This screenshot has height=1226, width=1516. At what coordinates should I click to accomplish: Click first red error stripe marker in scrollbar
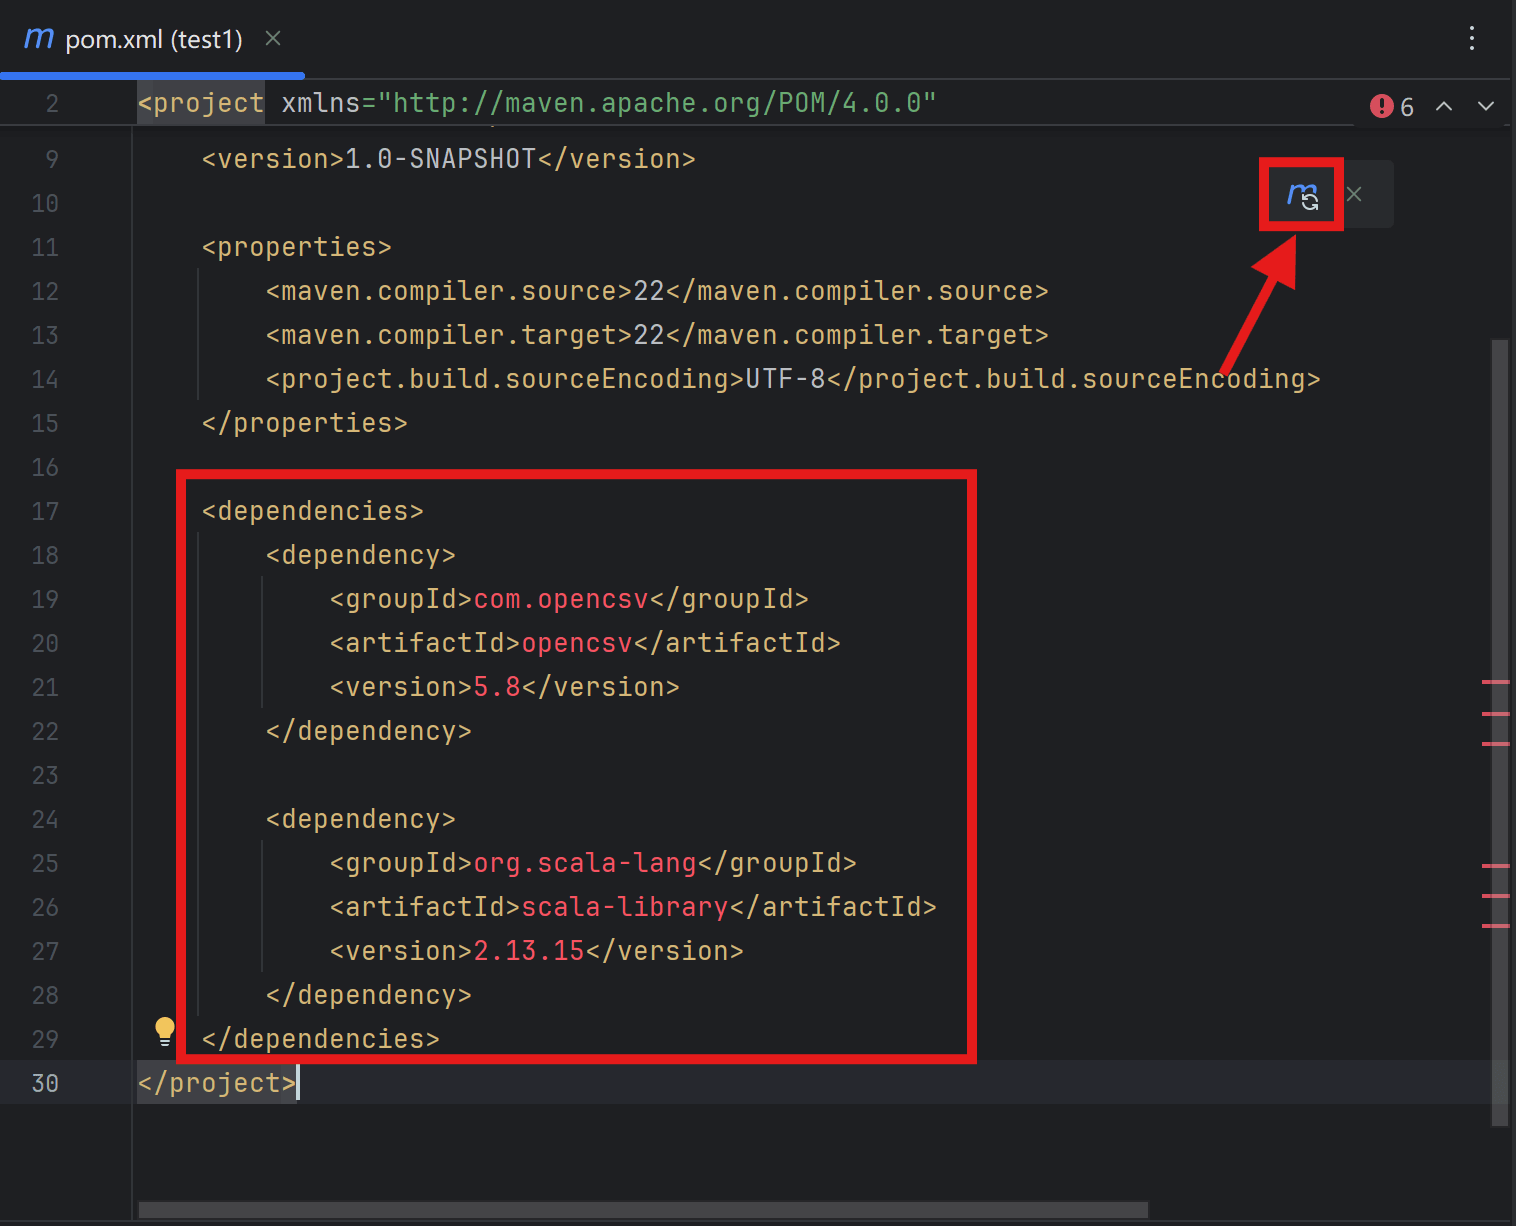(x=1495, y=682)
